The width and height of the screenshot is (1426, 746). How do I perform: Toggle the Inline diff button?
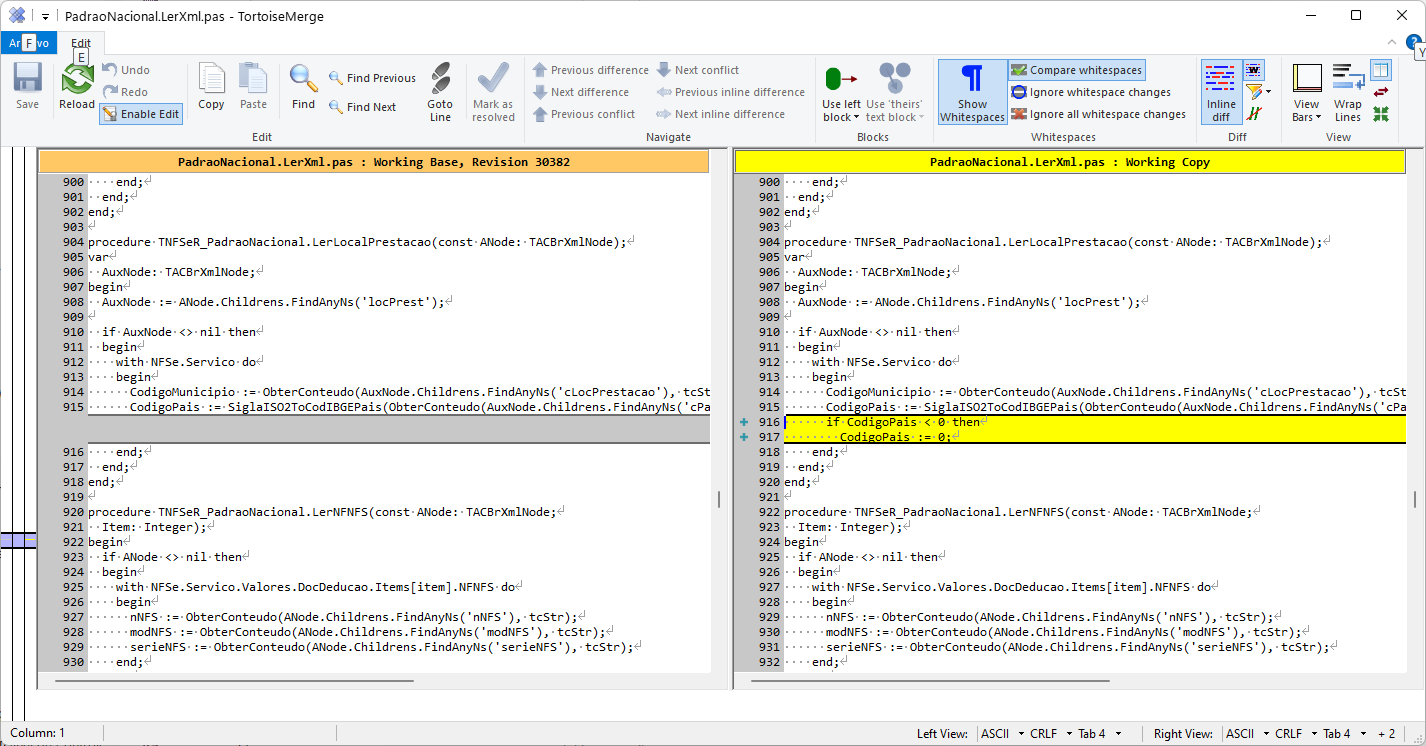pos(1220,92)
